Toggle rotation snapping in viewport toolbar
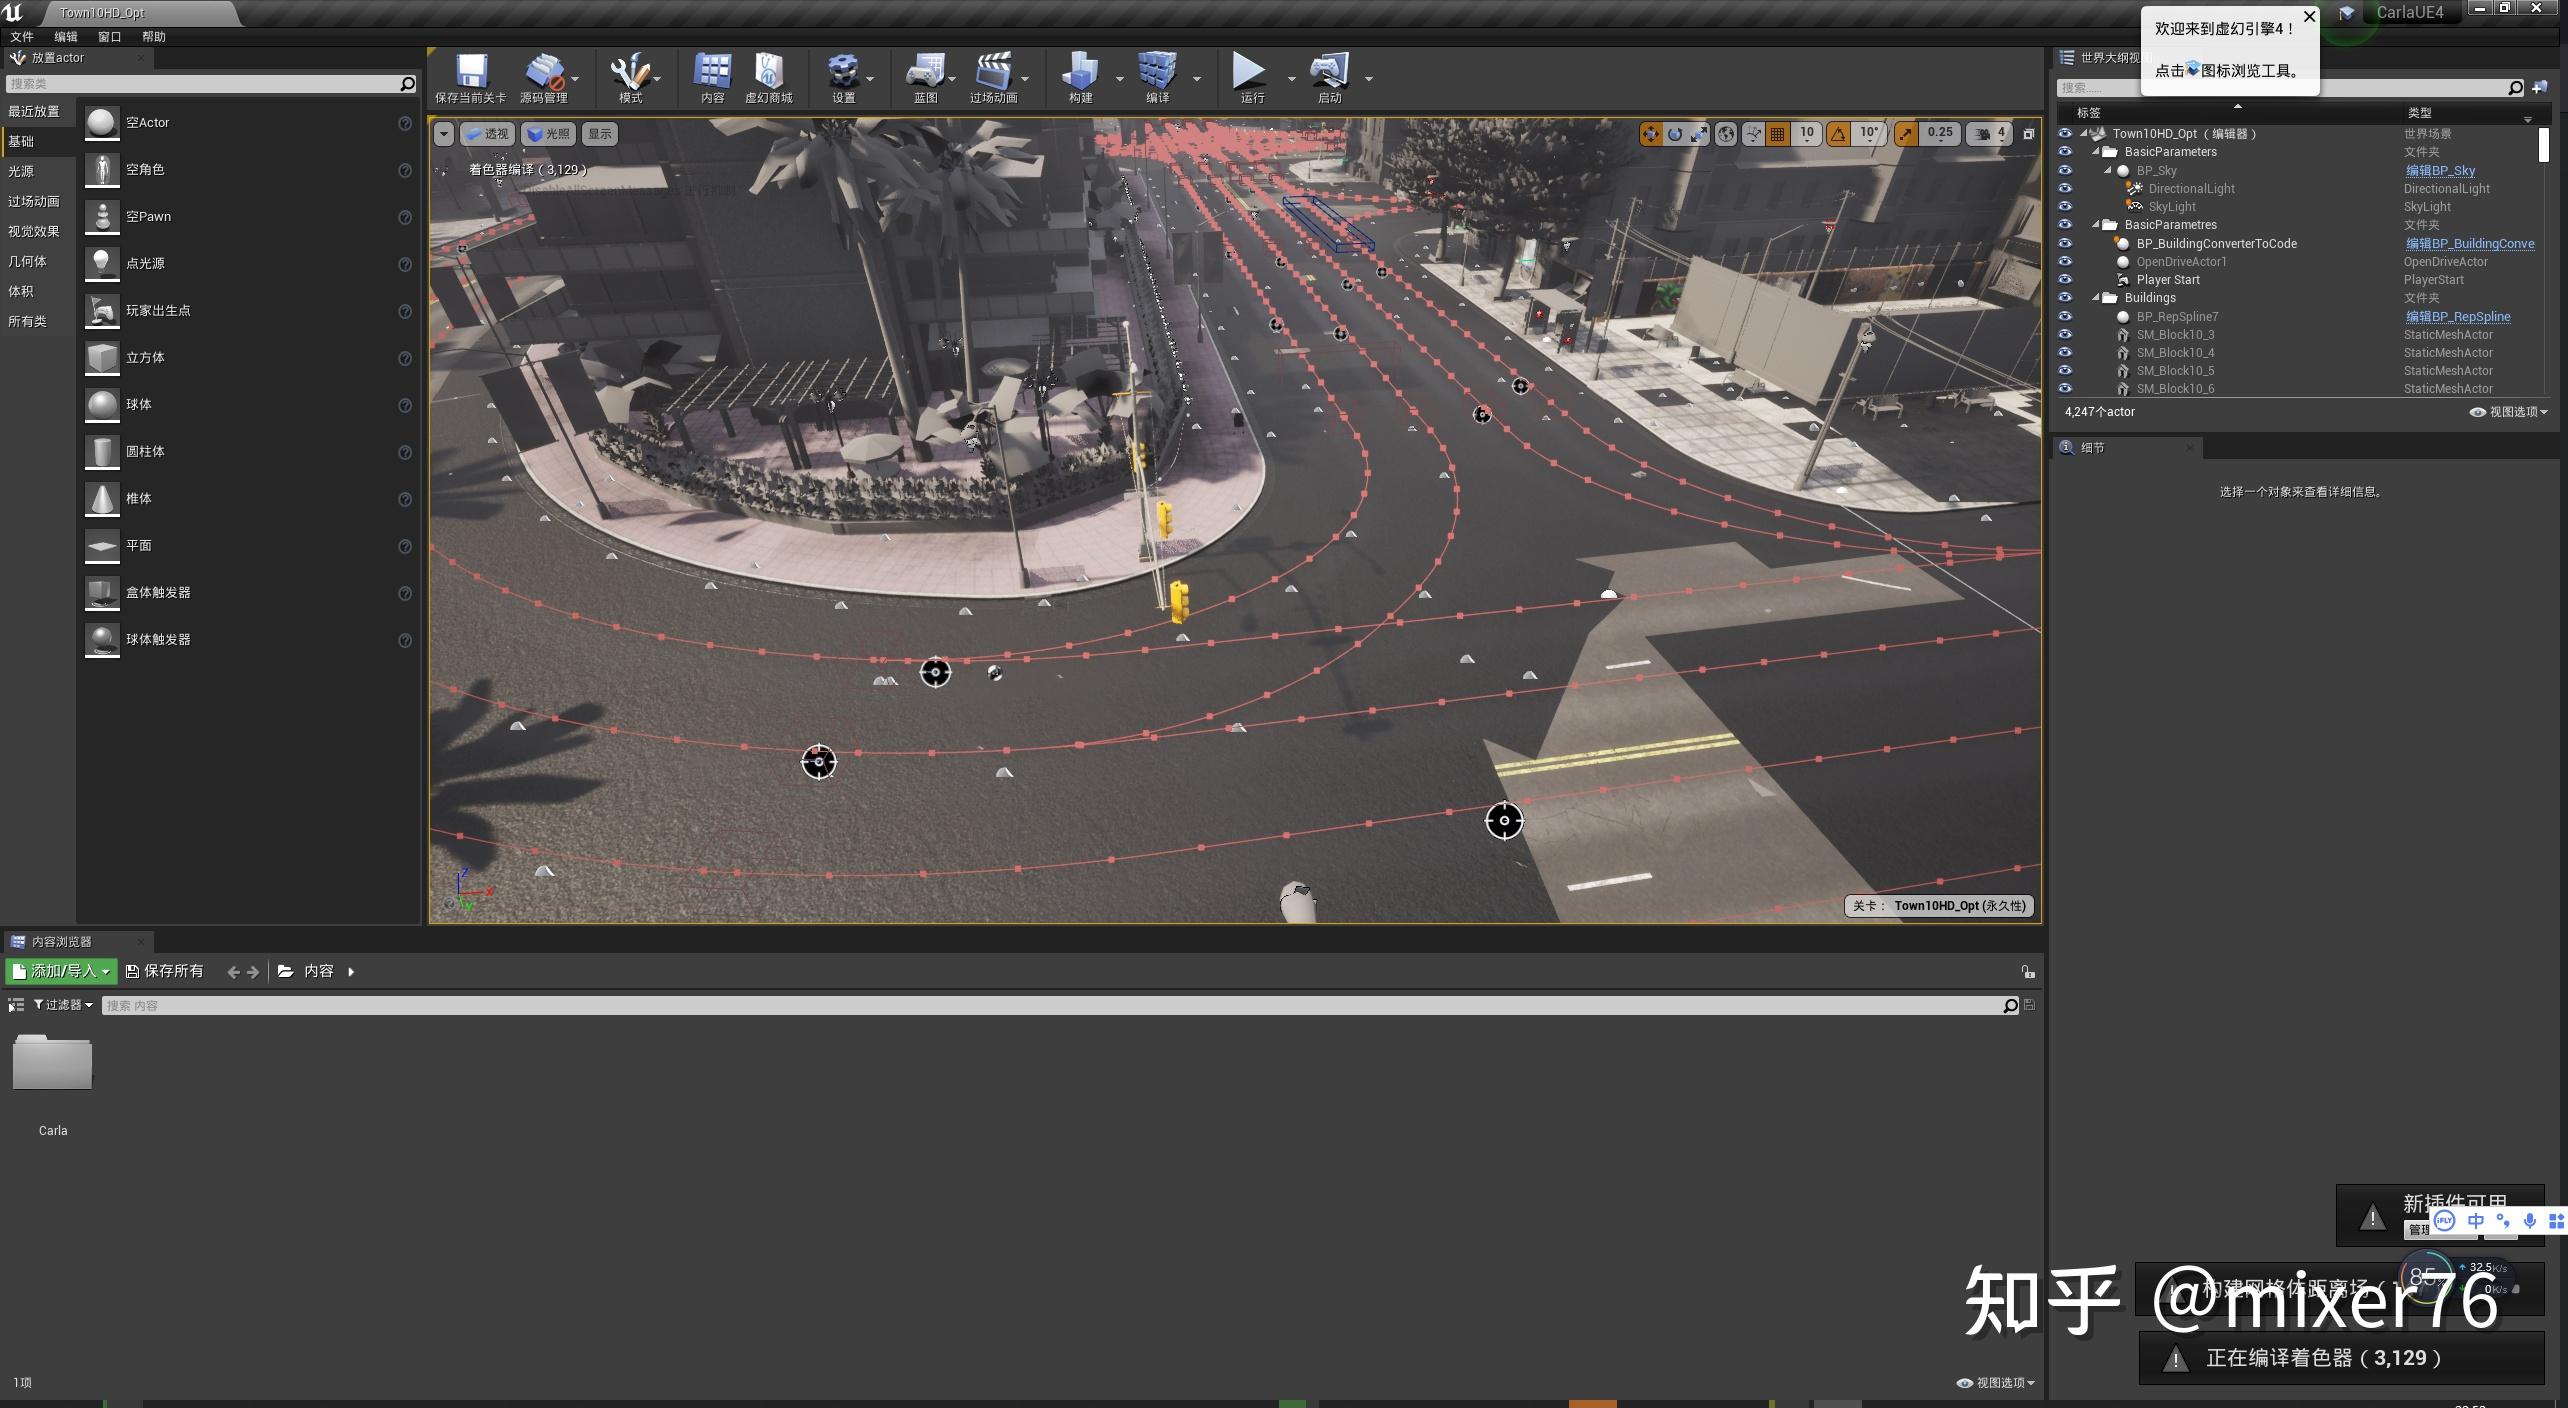 tap(1838, 133)
